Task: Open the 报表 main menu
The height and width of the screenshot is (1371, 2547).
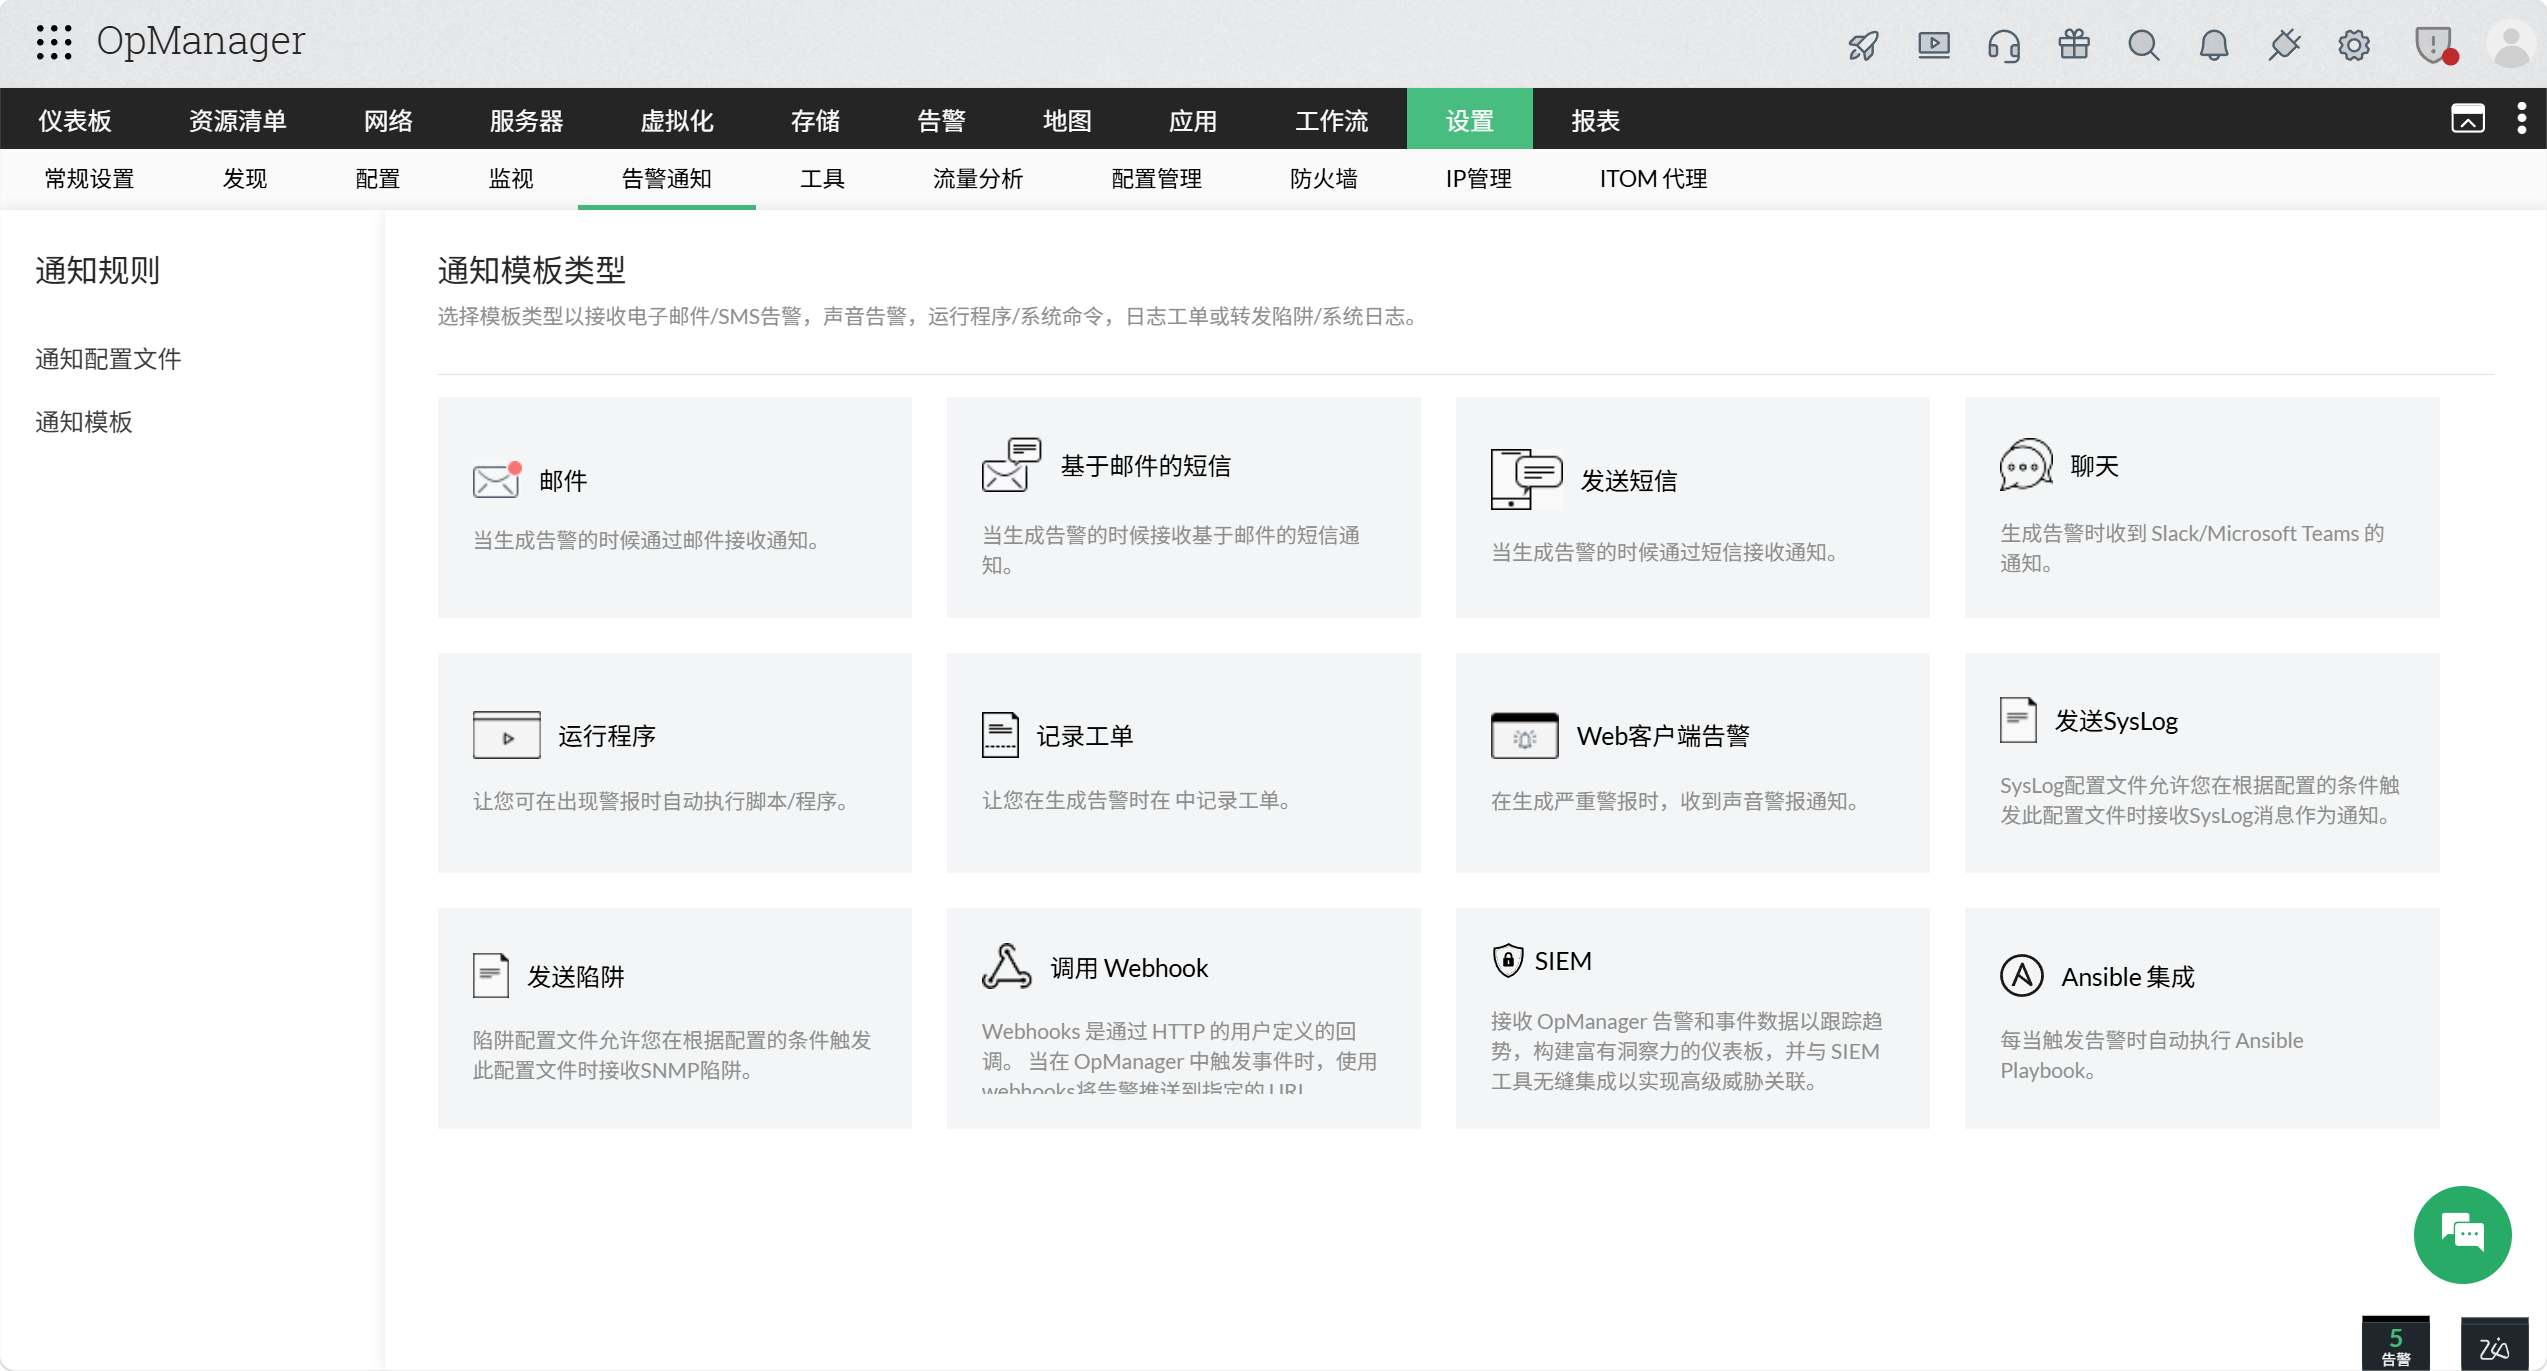Action: point(1595,120)
